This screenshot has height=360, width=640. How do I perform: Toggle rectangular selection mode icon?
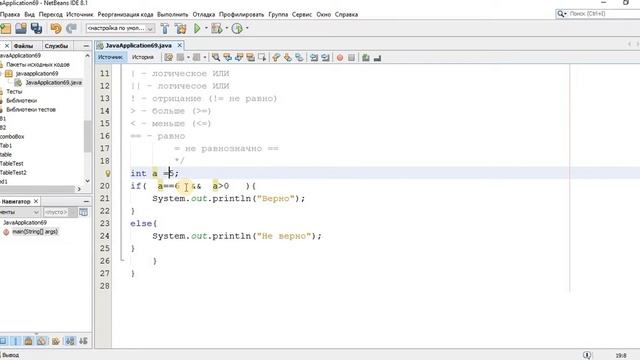[262, 58]
